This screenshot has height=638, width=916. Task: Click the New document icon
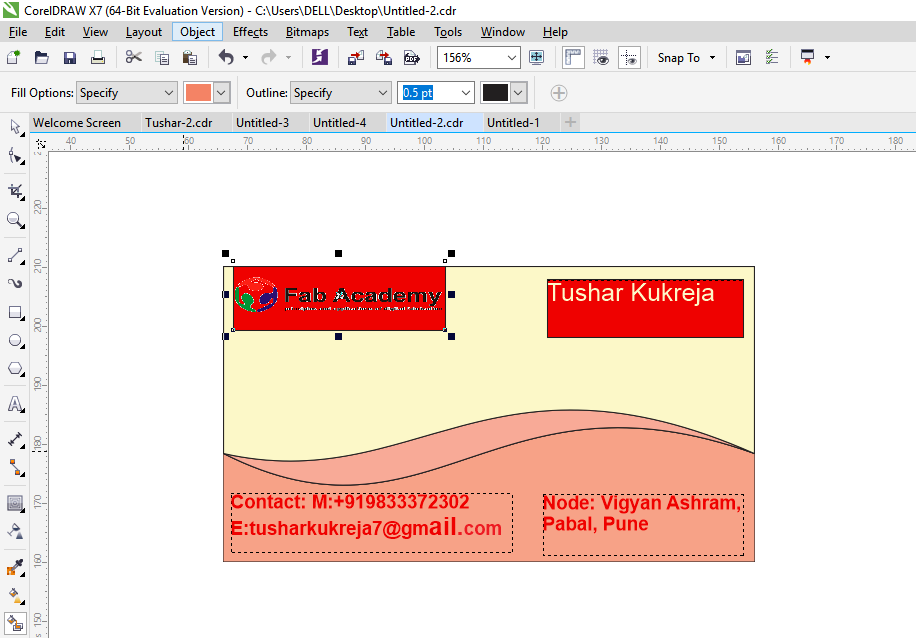tap(13, 57)
